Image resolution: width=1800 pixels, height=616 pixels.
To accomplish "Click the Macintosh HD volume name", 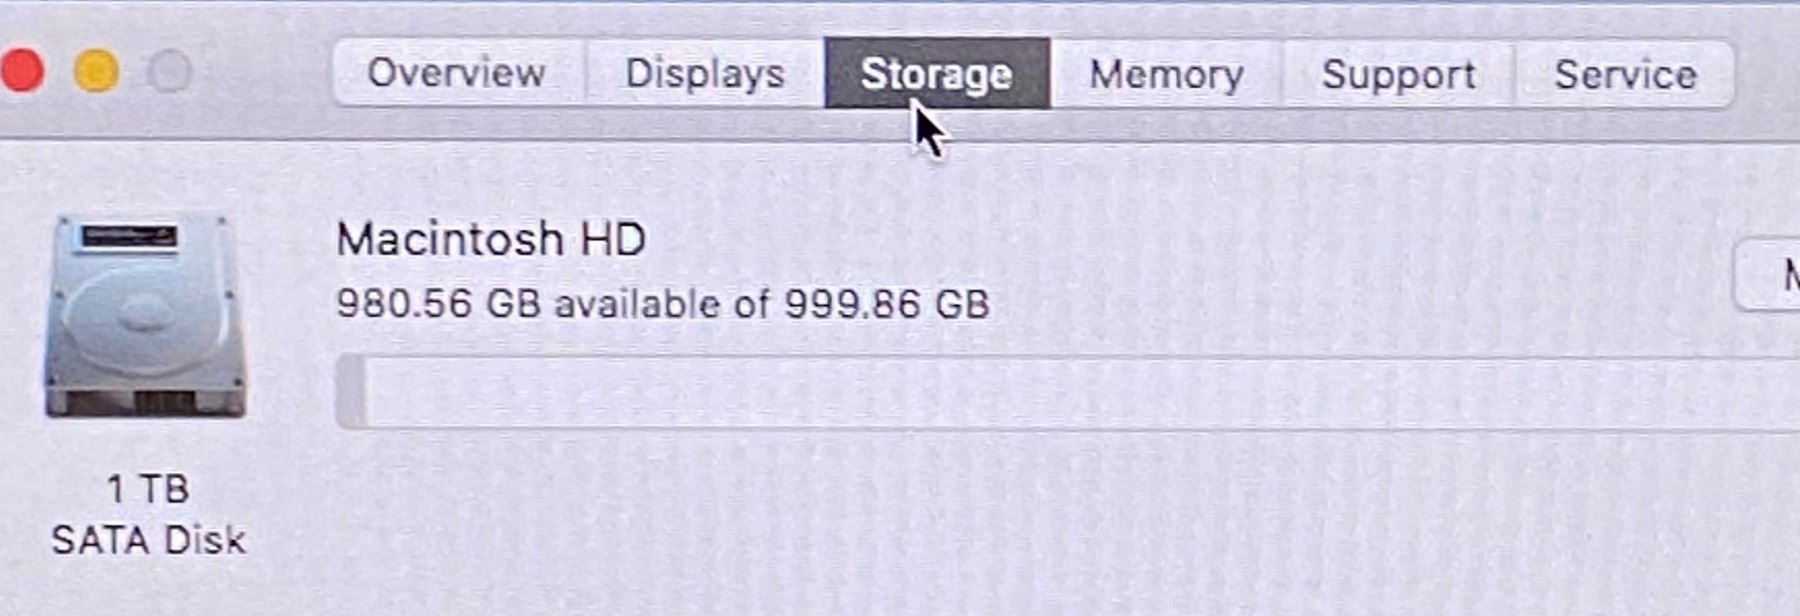I will 491,239.
